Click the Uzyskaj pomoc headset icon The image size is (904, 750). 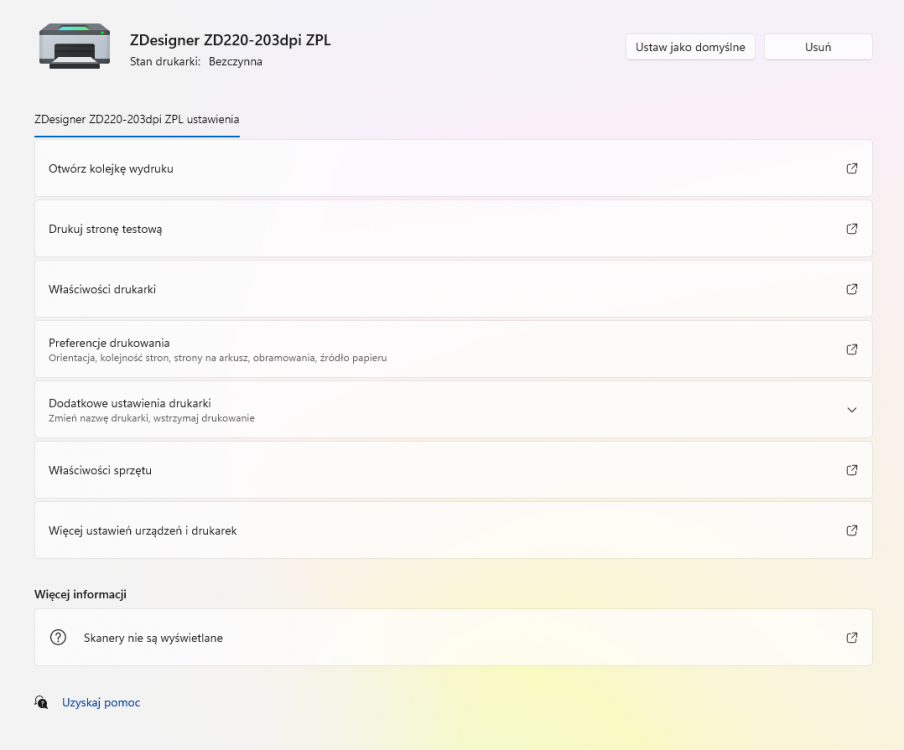pos(41,702)
